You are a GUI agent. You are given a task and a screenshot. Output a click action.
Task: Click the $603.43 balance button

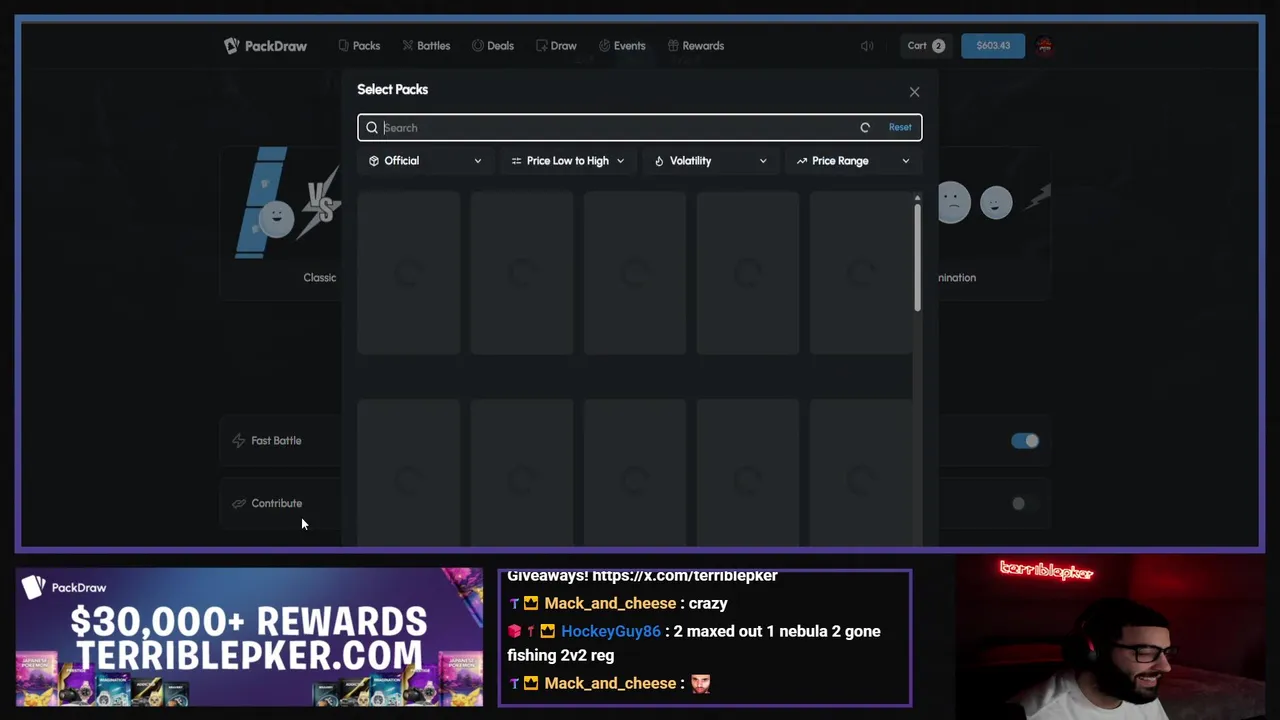click(x=993, y=46)
